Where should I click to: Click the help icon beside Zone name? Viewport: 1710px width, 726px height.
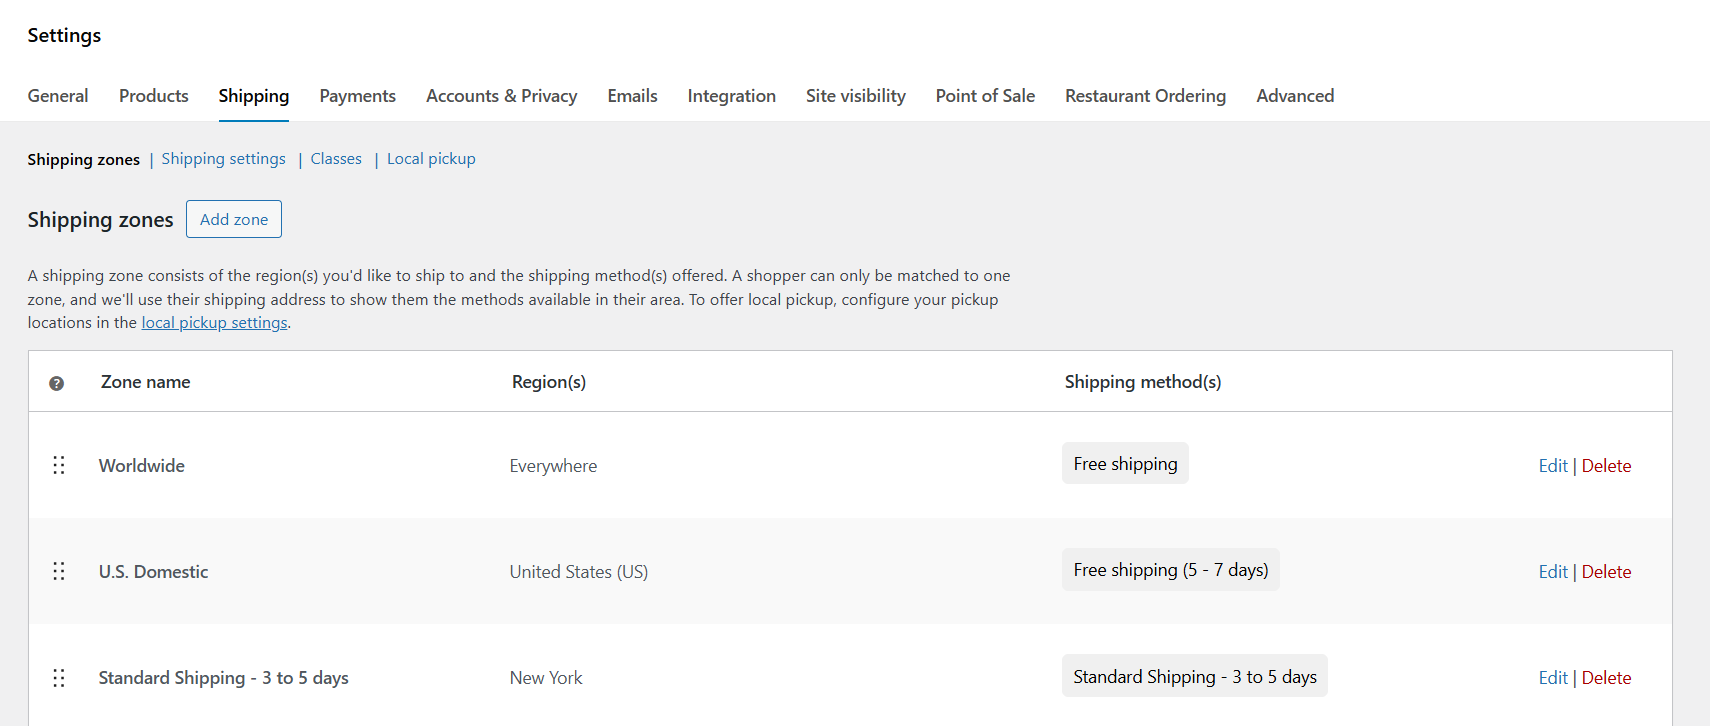click(x=57, y=382)
